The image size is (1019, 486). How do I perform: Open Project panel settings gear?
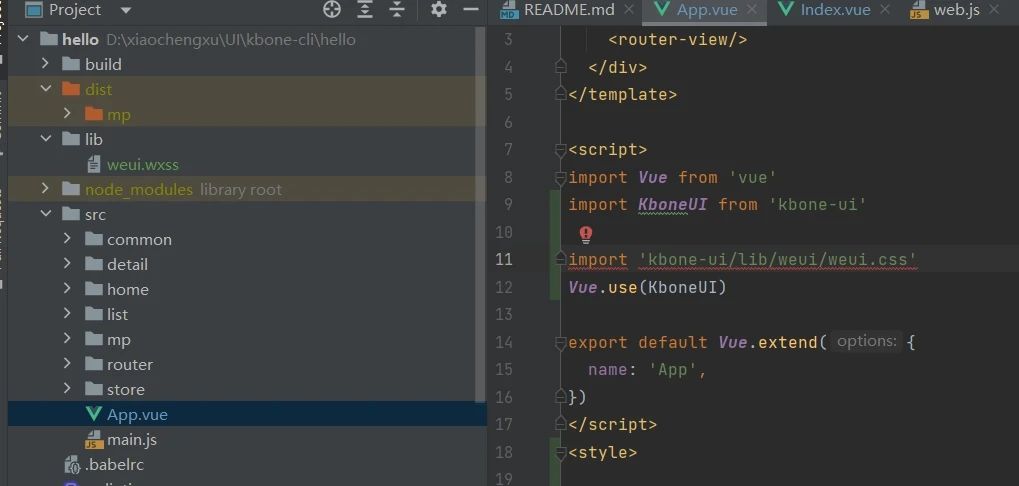tap(439, 10)
